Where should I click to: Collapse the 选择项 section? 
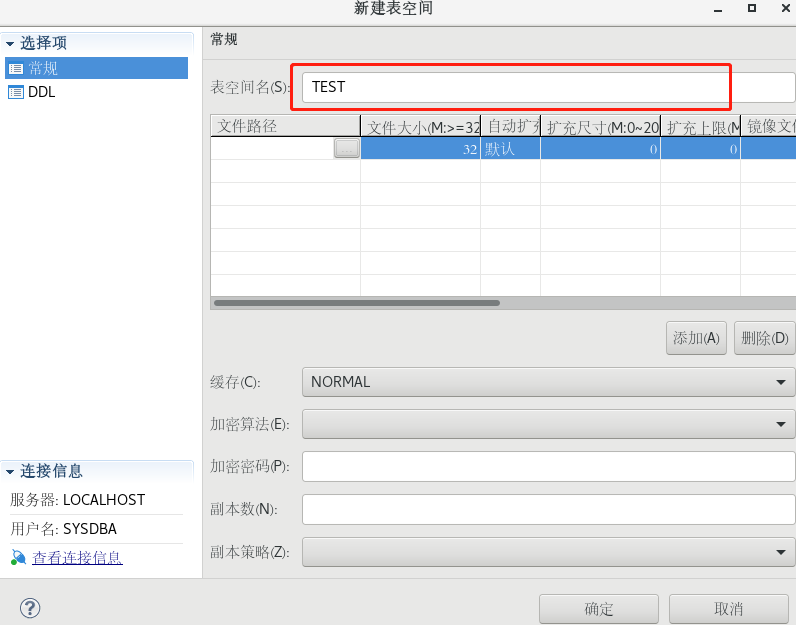tap(10, 44)
